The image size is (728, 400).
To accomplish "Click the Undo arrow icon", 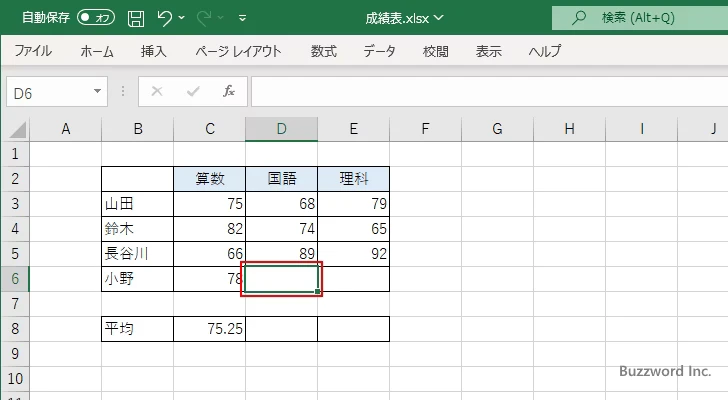I will coord(164,18).
